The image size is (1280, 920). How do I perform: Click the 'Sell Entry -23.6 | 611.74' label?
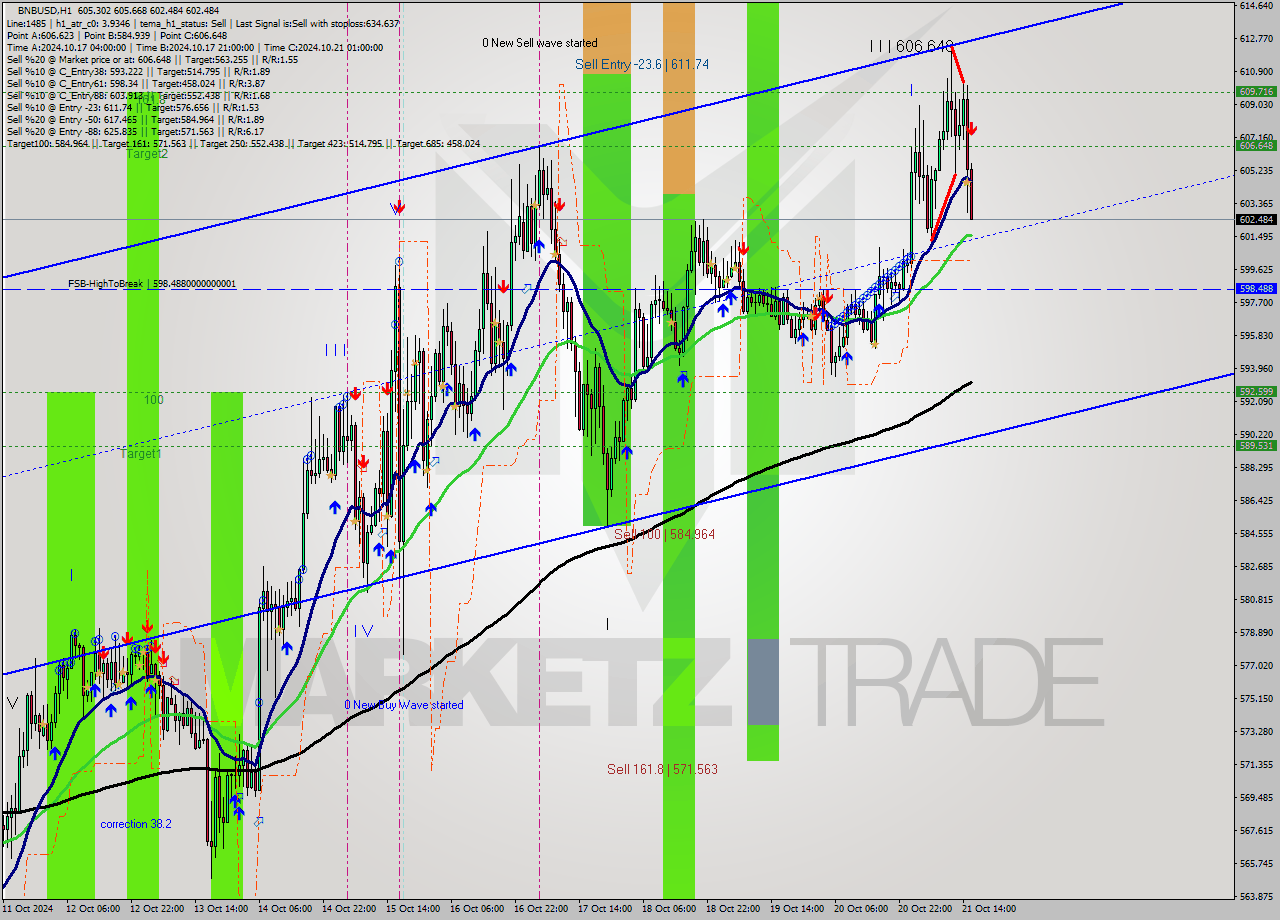[x=642, y=64]
